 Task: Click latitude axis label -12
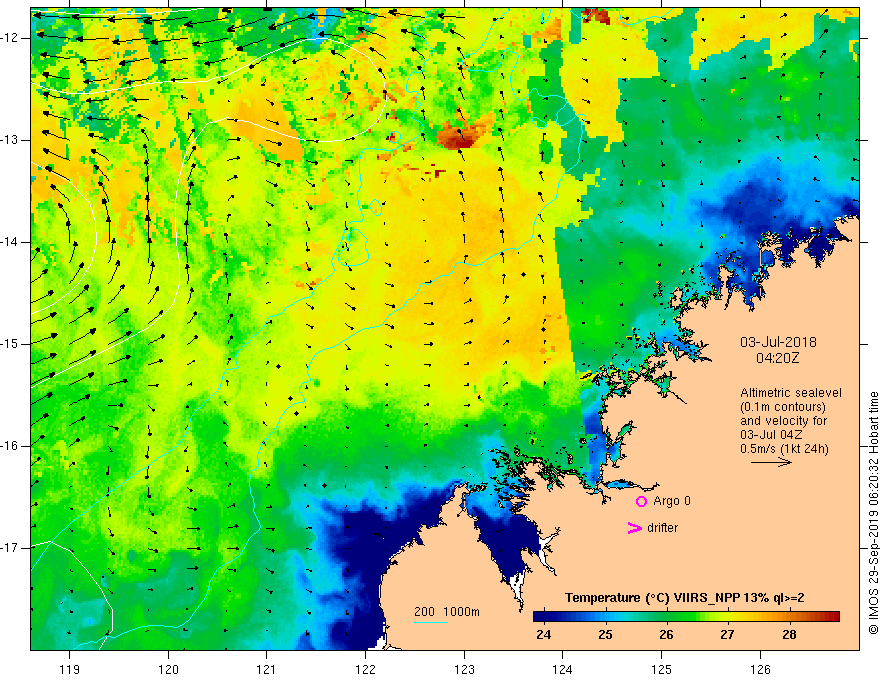click(10, 38)
